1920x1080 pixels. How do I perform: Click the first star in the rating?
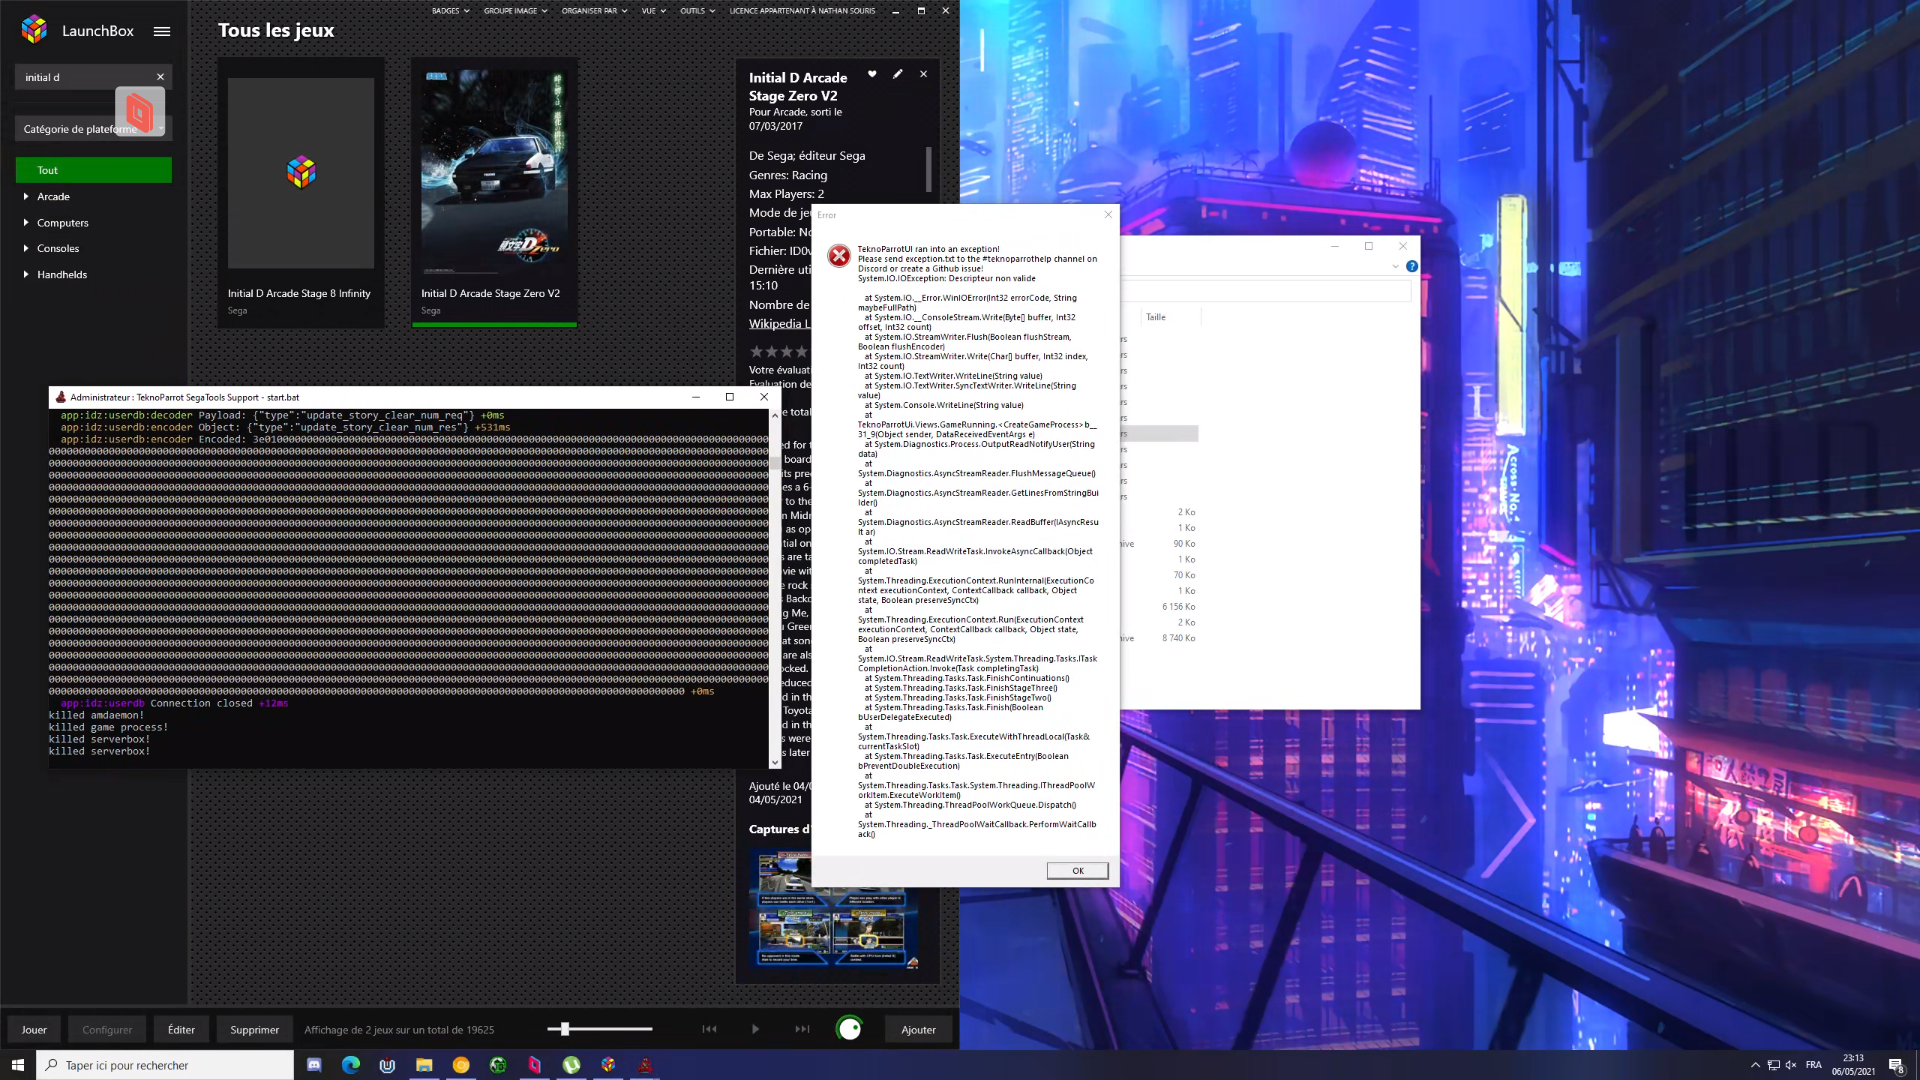[757, 351]
